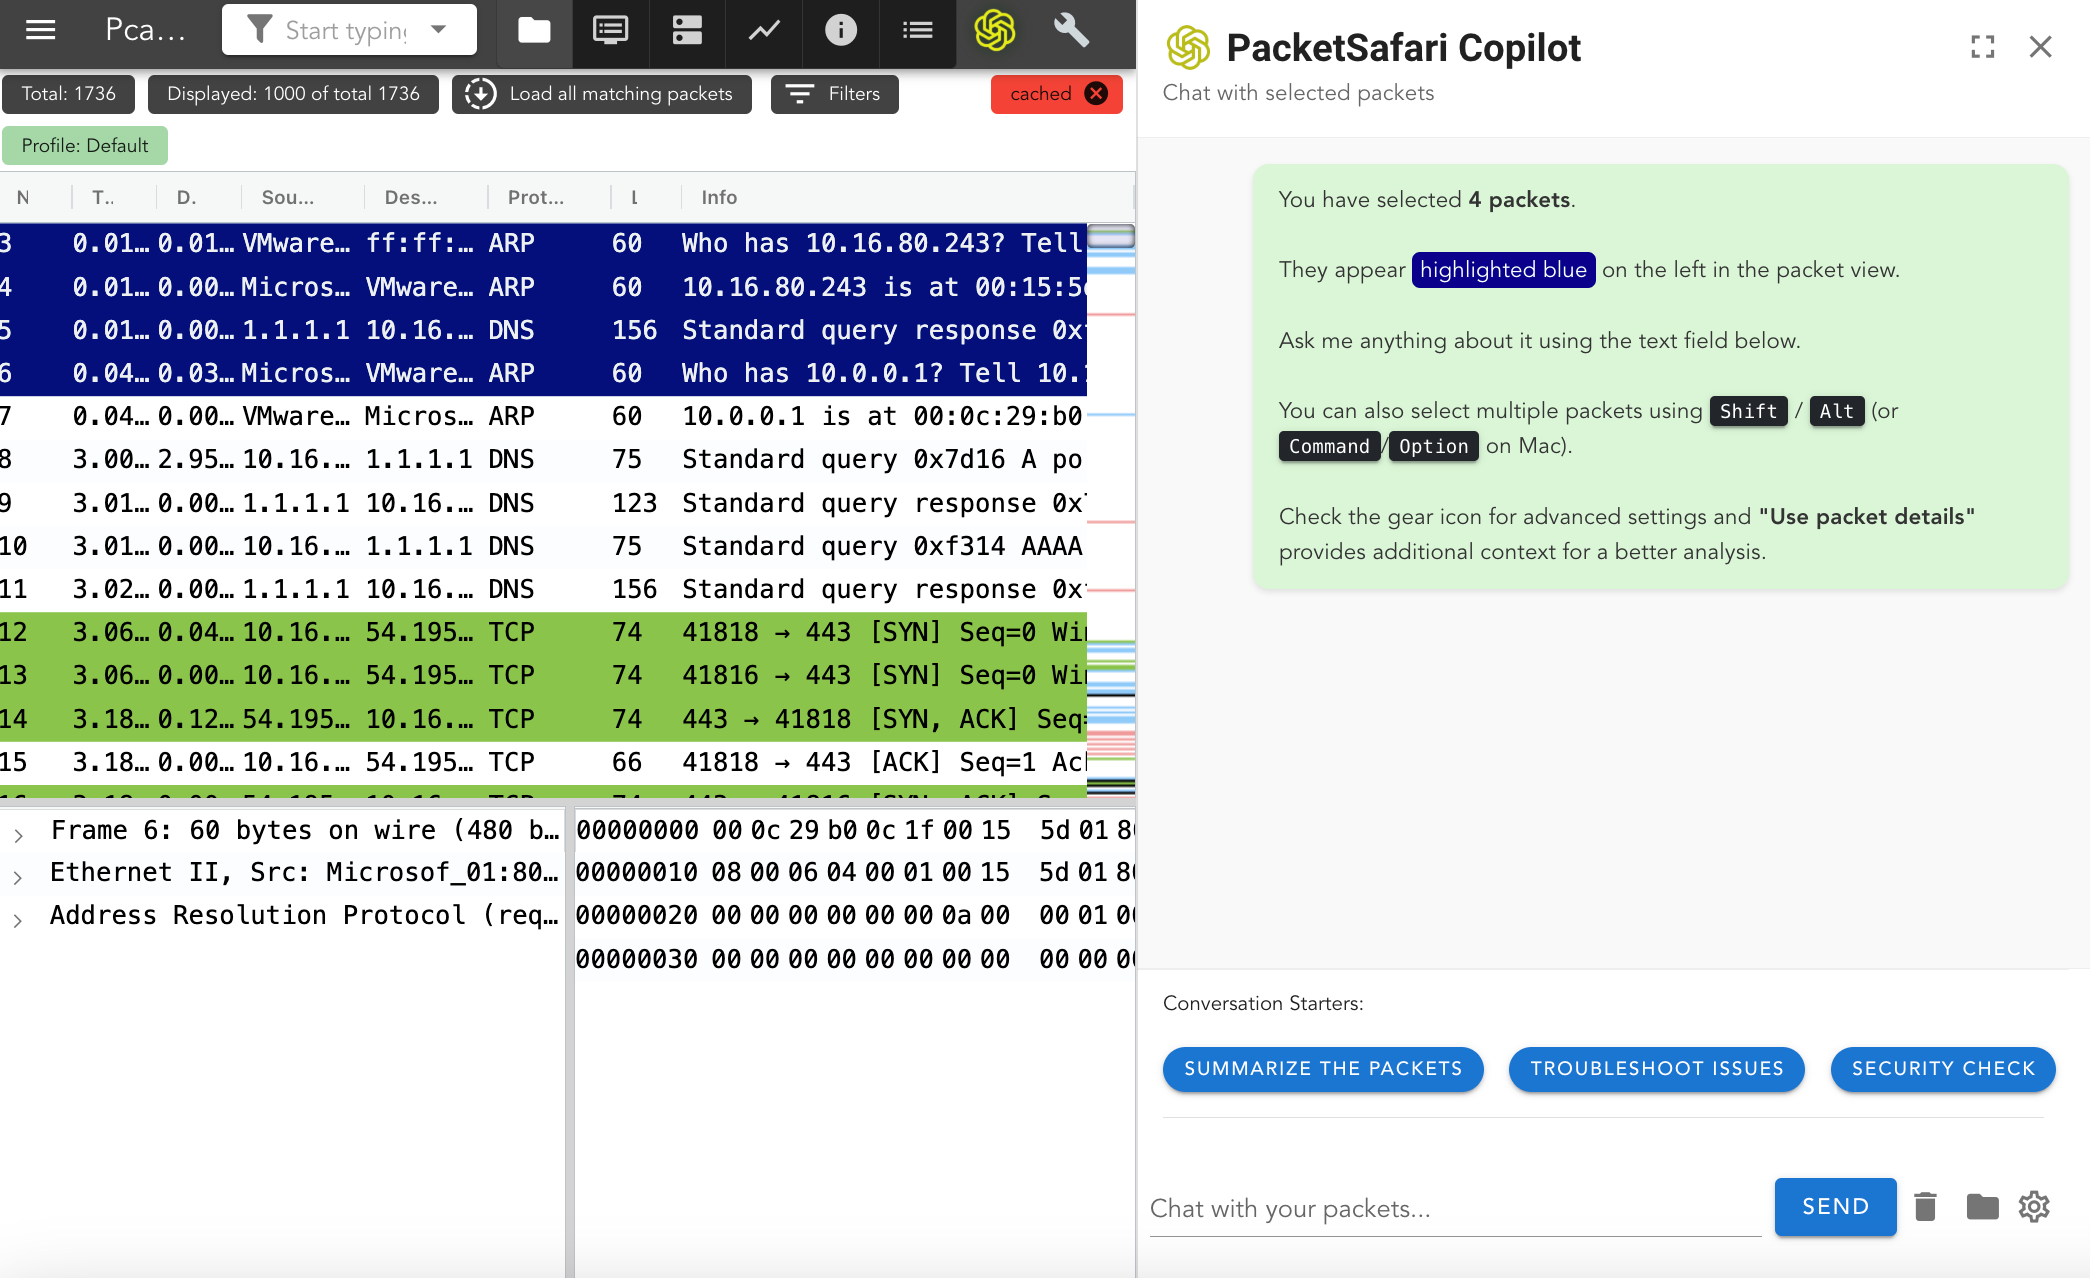Click hex dump line 00000030
Viewport: 2090px width, 1278px height.
855,959
